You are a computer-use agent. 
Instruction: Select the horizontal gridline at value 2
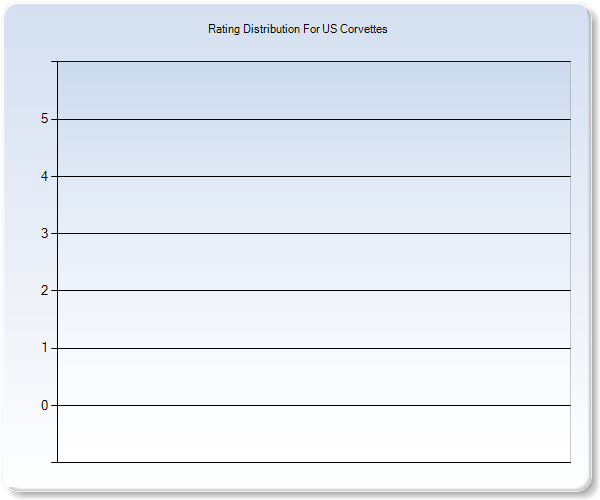pos(313,290)
